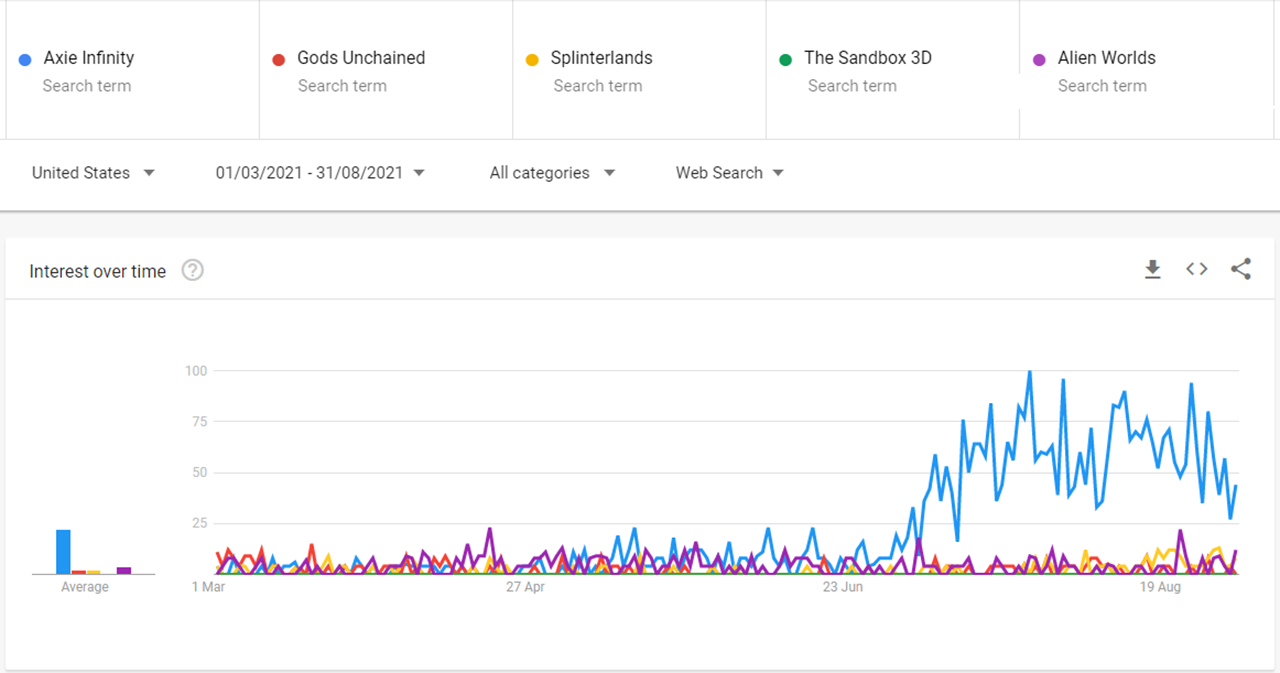Click the 50 y-axis value
This screenshot has height=673, width=1280.
[199, 473]
